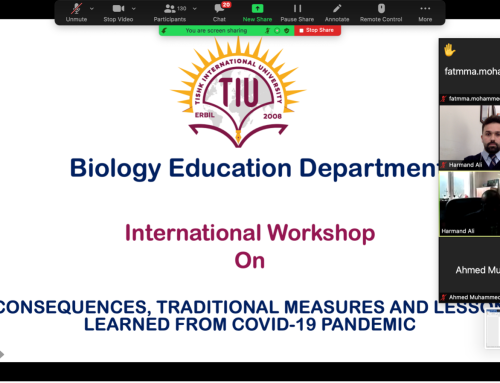The image size is (500, 383).
Task: Click 'International Workshop' title text
Action: 250,233
